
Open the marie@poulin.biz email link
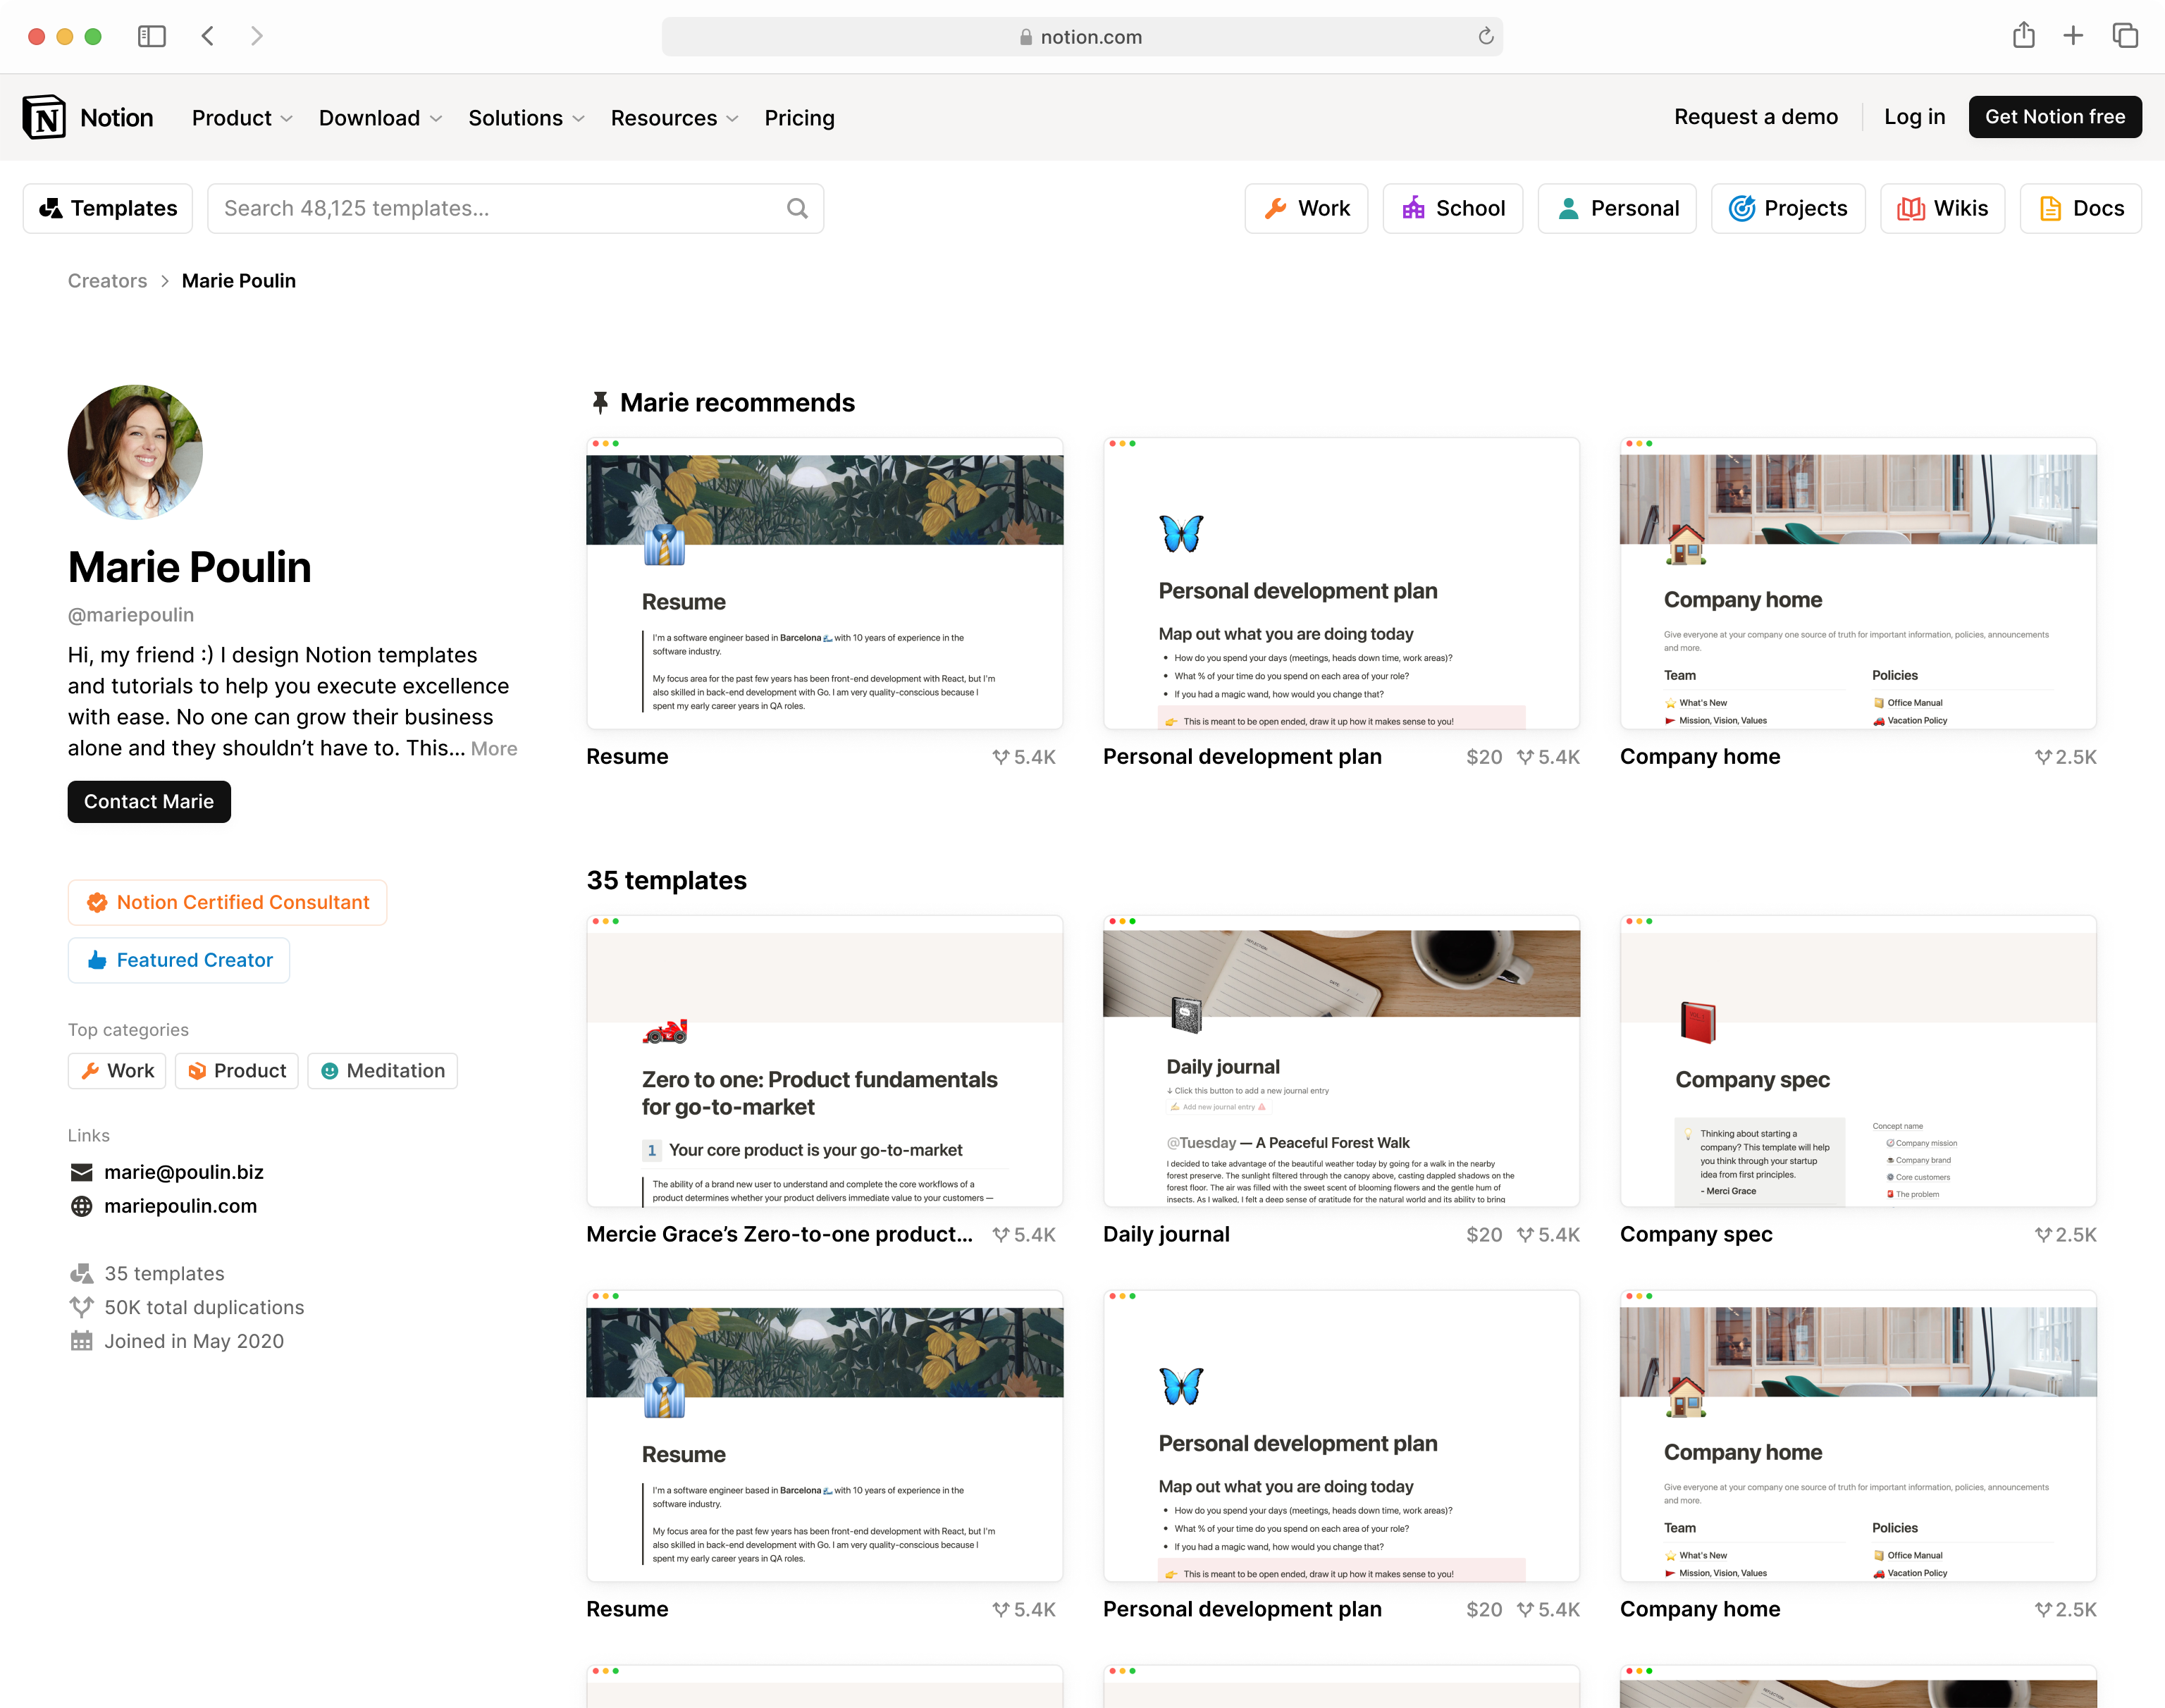tap(184, 1172)
